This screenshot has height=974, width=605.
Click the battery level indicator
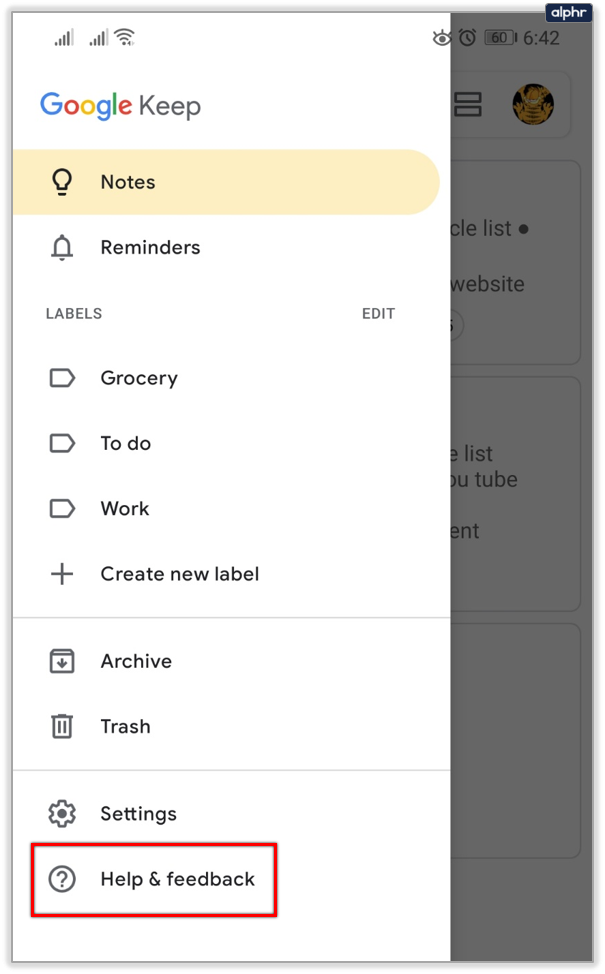[500, 38]
